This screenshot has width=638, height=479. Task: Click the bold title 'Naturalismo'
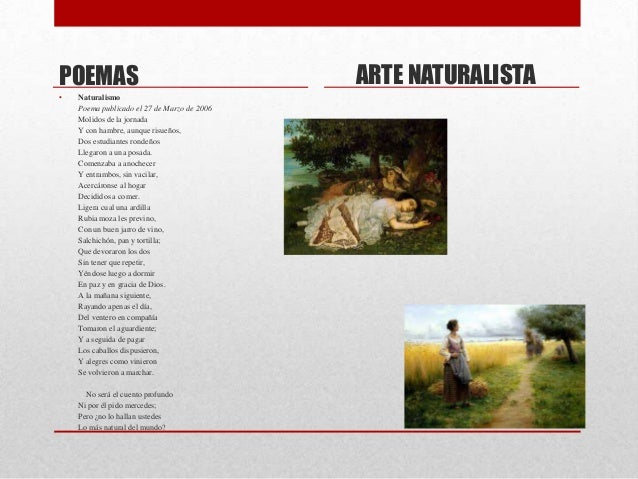coord(99,97)
